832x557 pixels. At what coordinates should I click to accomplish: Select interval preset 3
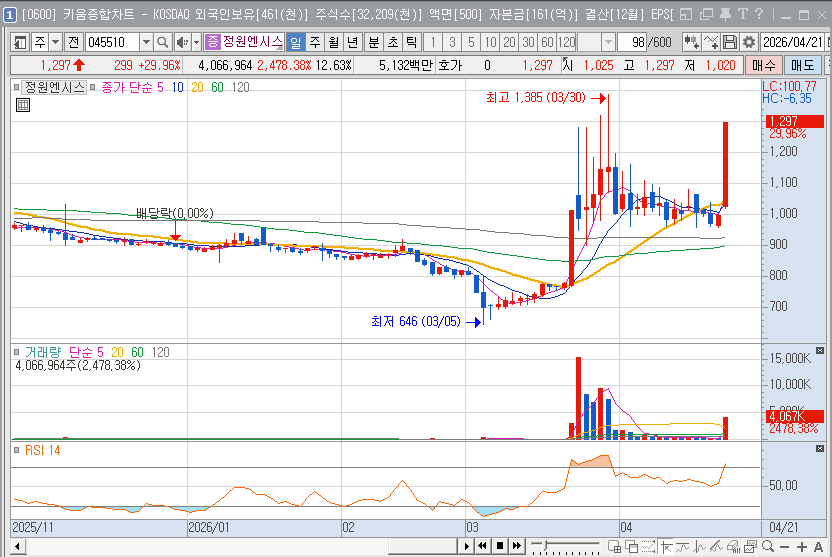tap(452, 42)
